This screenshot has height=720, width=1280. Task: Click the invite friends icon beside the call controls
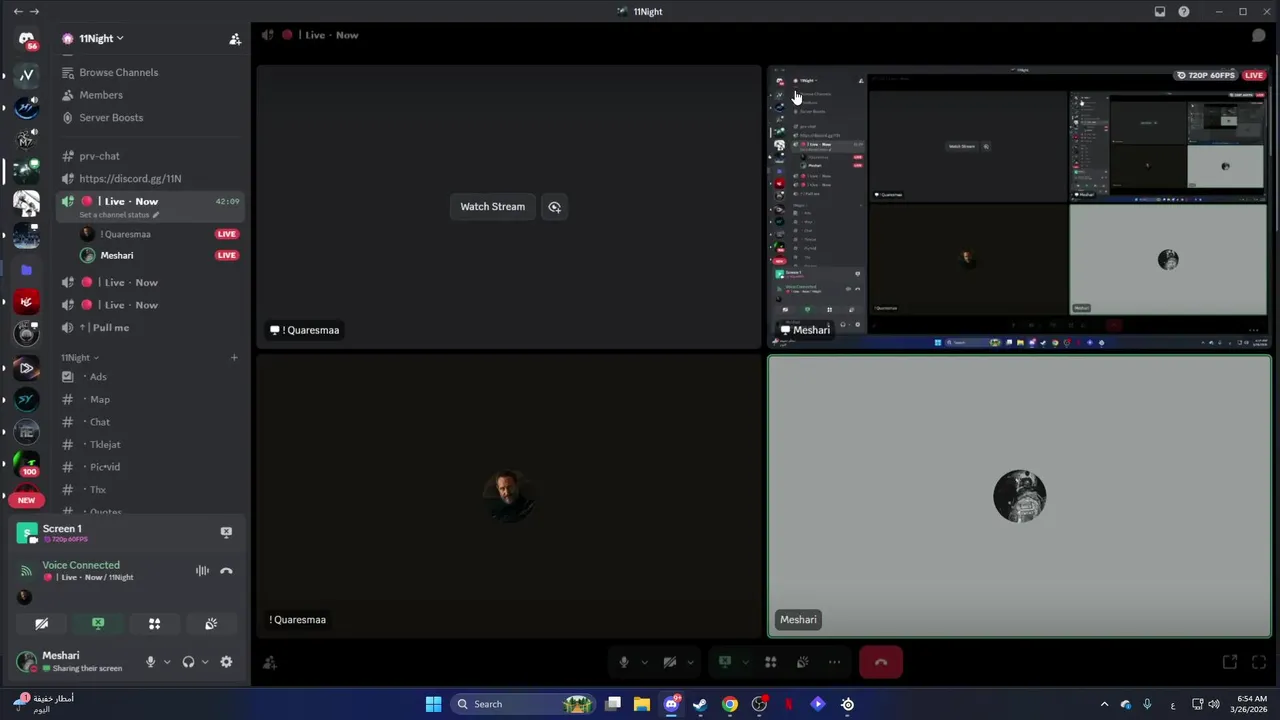tap(270, 662)
